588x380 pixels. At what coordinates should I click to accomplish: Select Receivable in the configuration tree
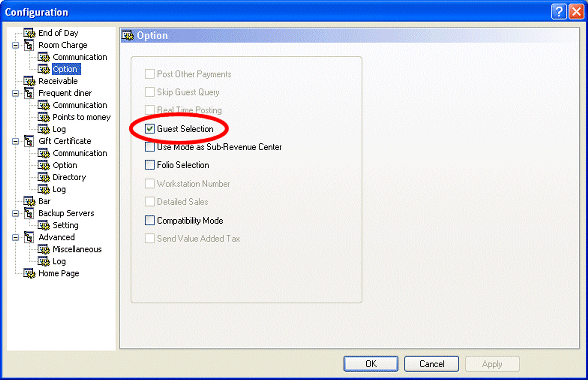tap(58, 81)
